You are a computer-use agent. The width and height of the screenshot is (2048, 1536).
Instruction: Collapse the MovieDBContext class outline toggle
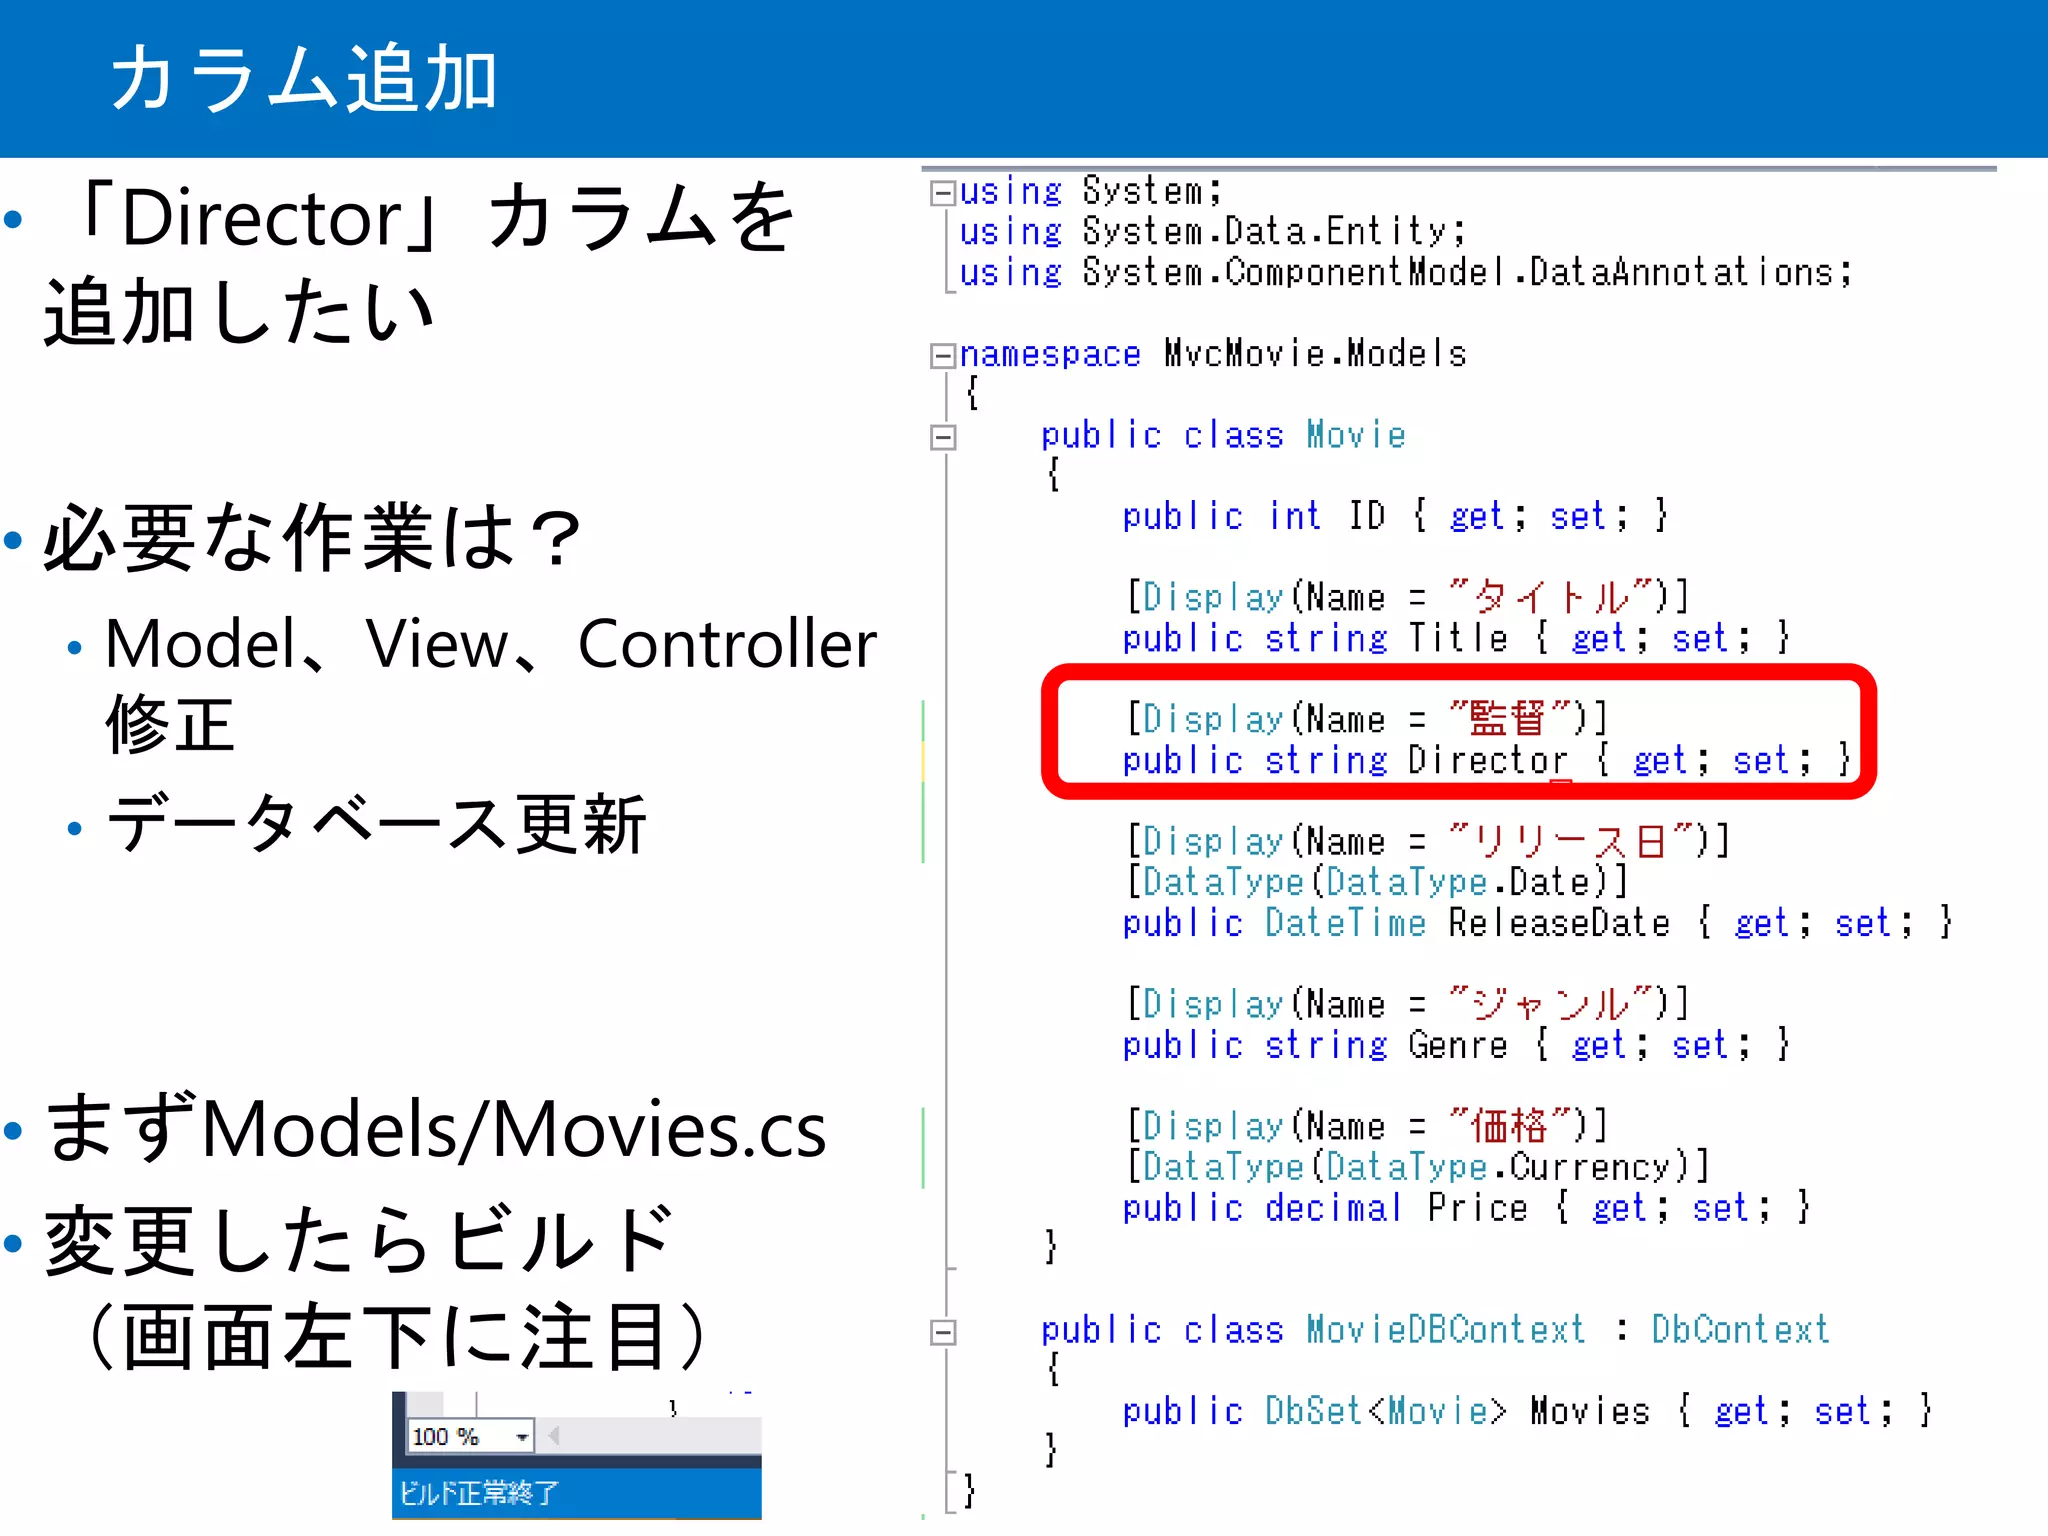pos(942,1332)
